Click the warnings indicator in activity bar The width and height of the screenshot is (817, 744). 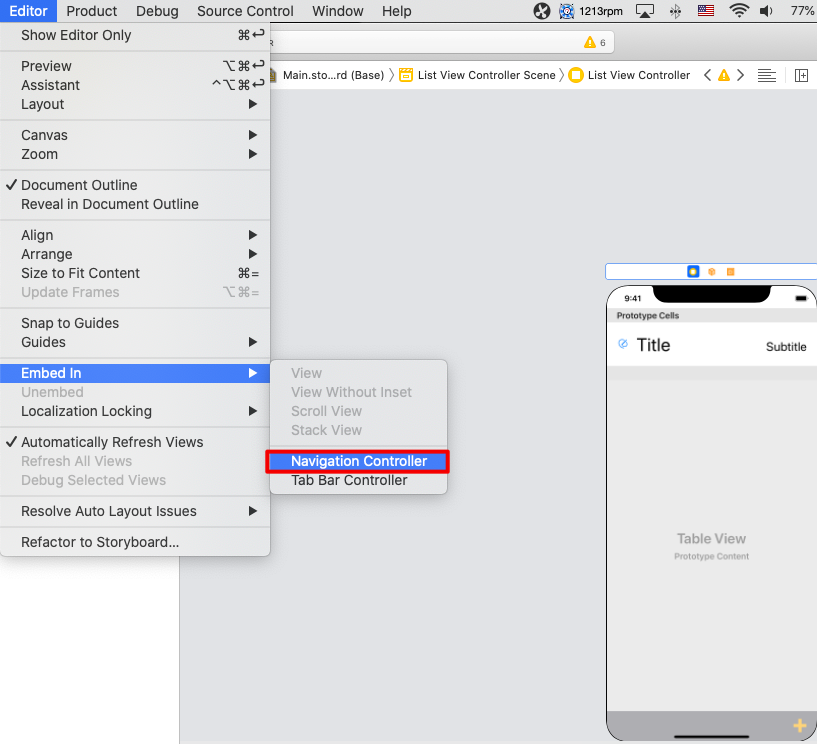pyautogui.click(x=595, y=42)
